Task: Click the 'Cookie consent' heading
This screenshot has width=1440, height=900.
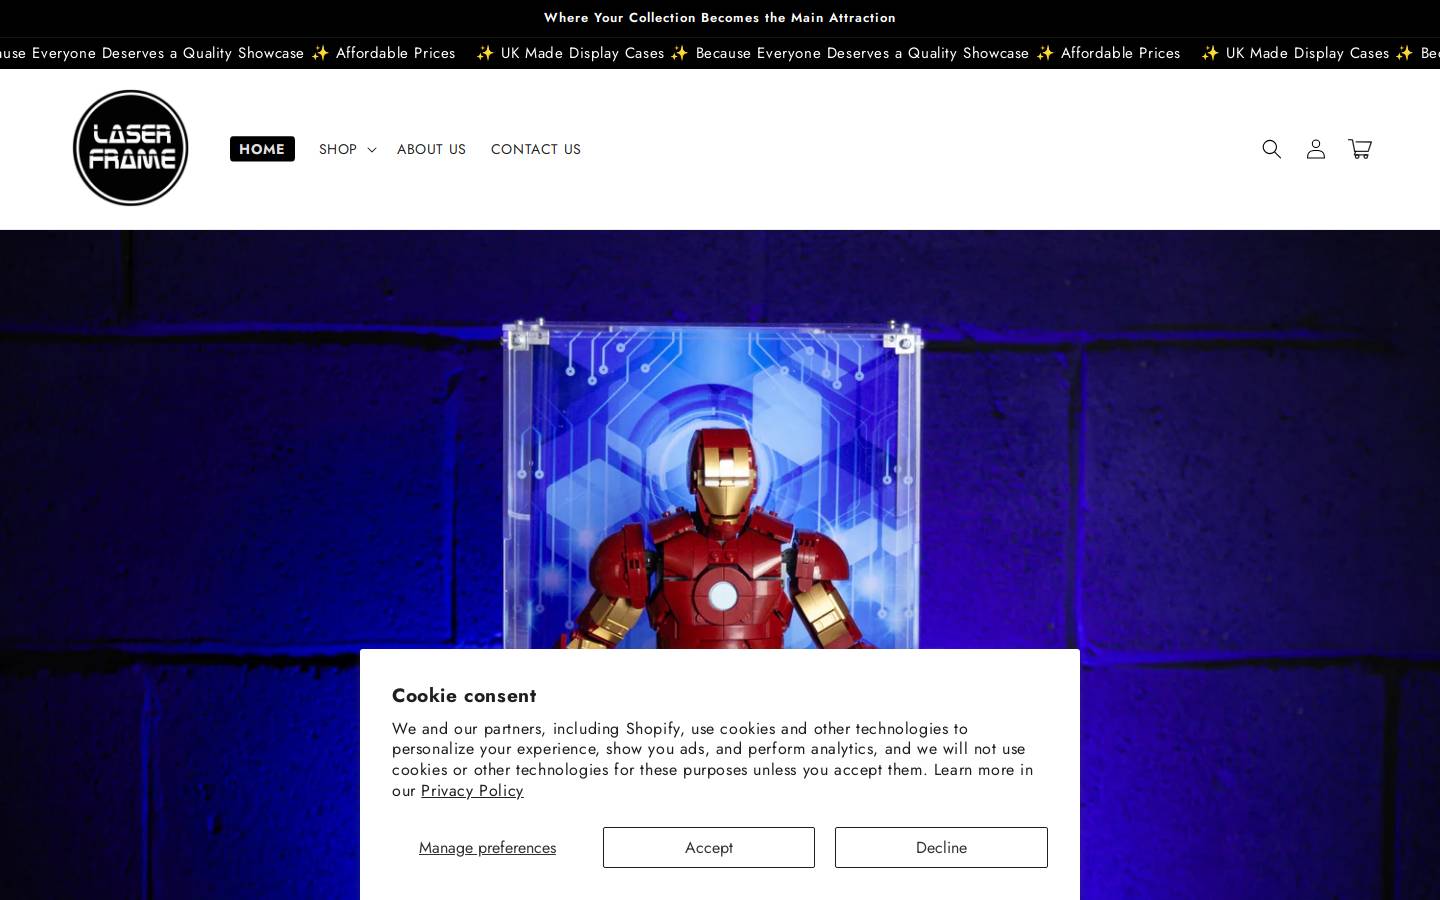Action: coord(464,695)
